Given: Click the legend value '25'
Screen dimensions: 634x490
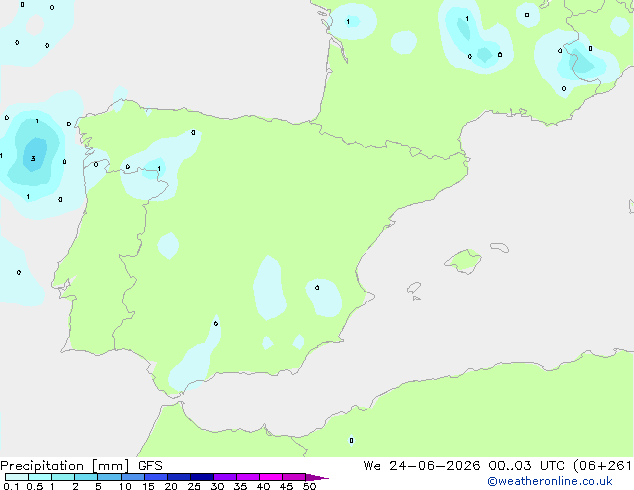Looking at the screenshot, I should [x=194, y=486].
